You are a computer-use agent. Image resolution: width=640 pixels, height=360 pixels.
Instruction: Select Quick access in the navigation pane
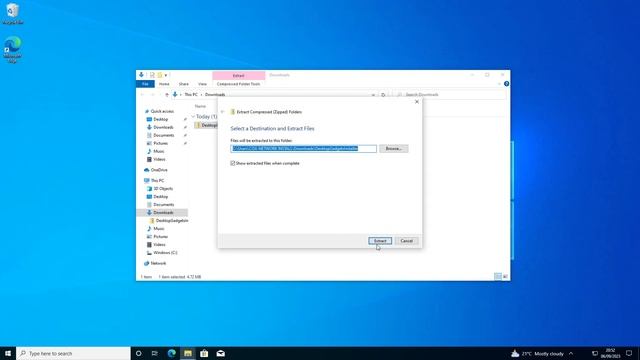point(162,111)
